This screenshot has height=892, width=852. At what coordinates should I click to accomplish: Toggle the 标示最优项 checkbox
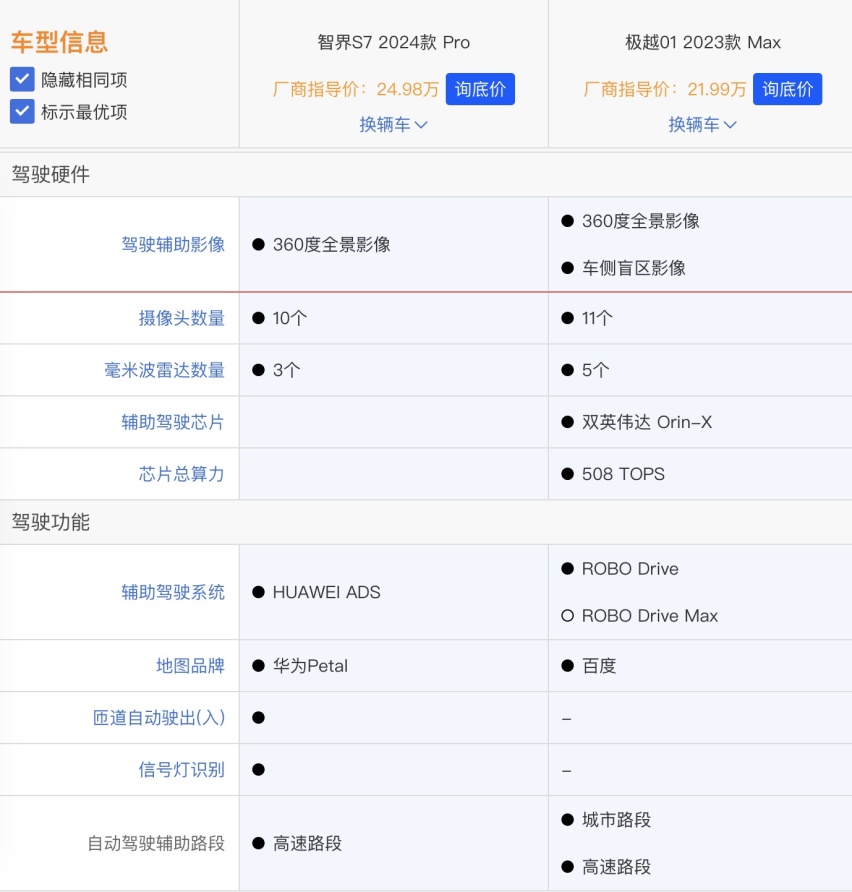(22, 112)
